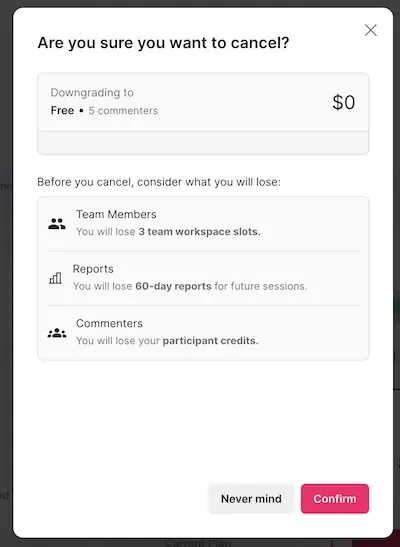Click the dialog title asking to cancel
Viewport: 400px width, 547px height.
163,43
